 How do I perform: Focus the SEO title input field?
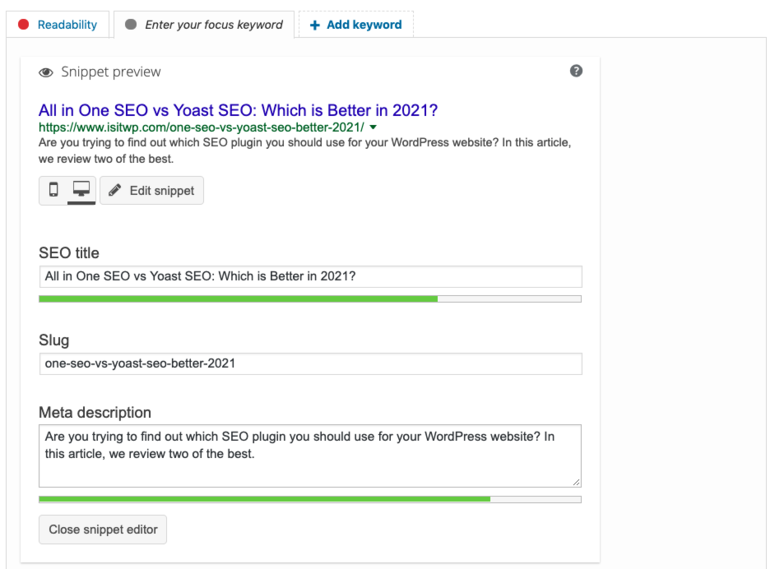tap(310, 276)
